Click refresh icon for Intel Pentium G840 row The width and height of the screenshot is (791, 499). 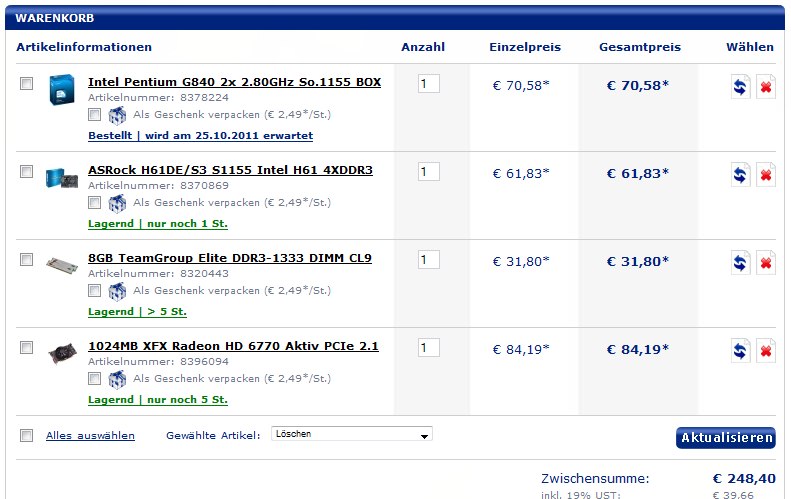point(740,87)
